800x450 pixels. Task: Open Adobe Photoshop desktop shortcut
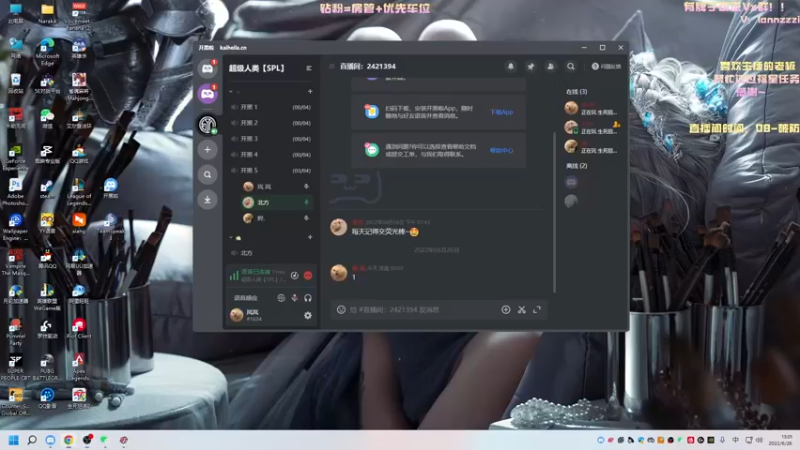pyautogui.click(x=15, y=192)
